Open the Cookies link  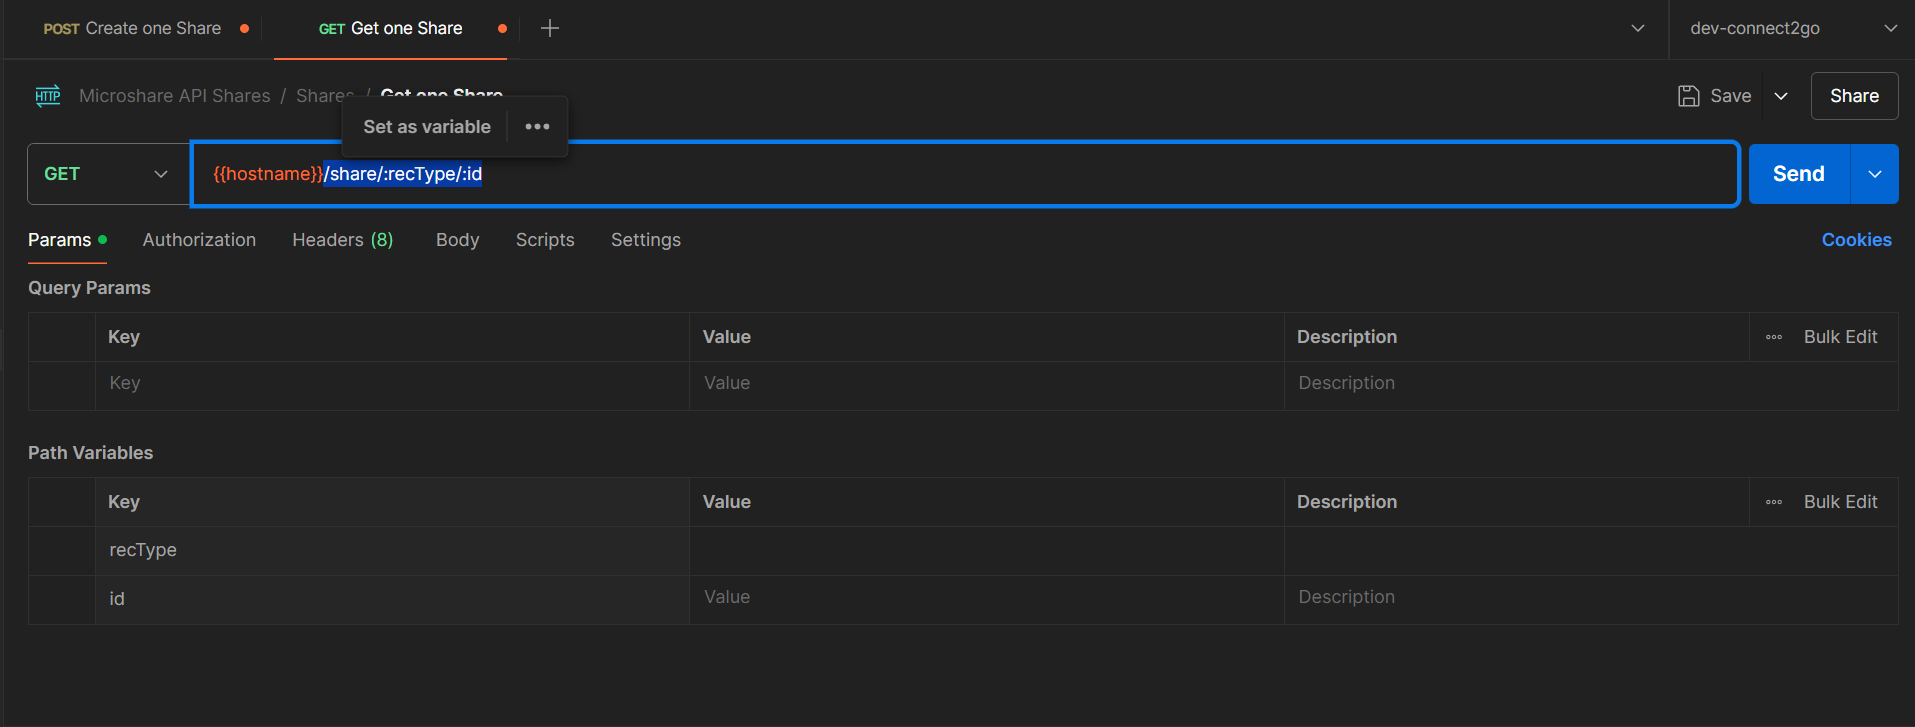point(1856,240)
